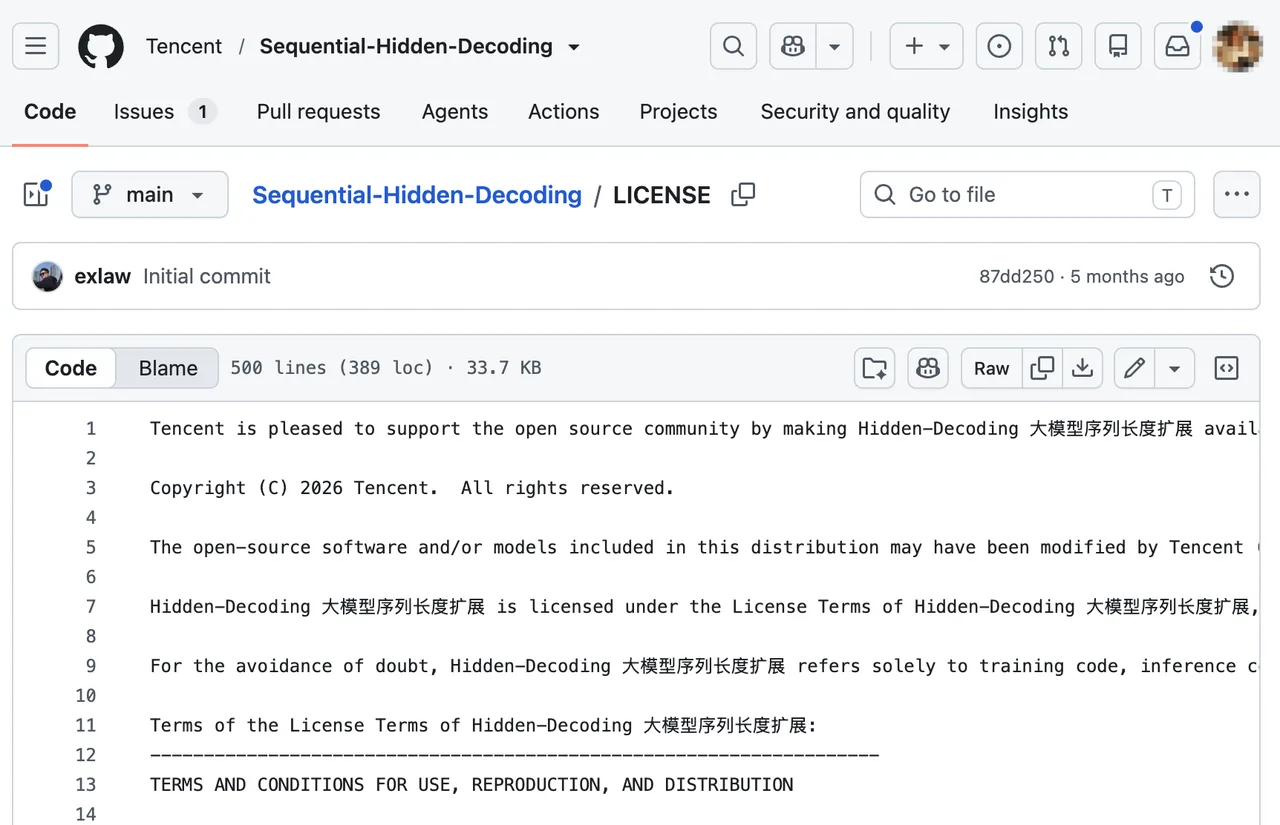Select line number 11 in the code

point(86,726)
